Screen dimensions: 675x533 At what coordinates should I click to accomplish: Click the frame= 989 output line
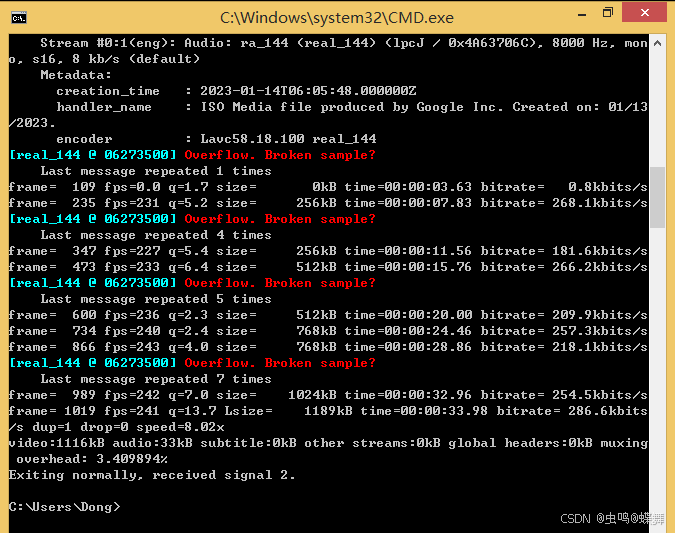[x=328, y=395]
